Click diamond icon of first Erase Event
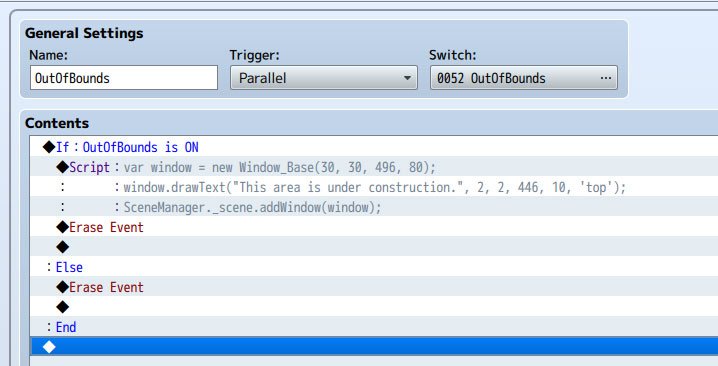The width and height of the screenshot is (718, 366). pos(62,227)
